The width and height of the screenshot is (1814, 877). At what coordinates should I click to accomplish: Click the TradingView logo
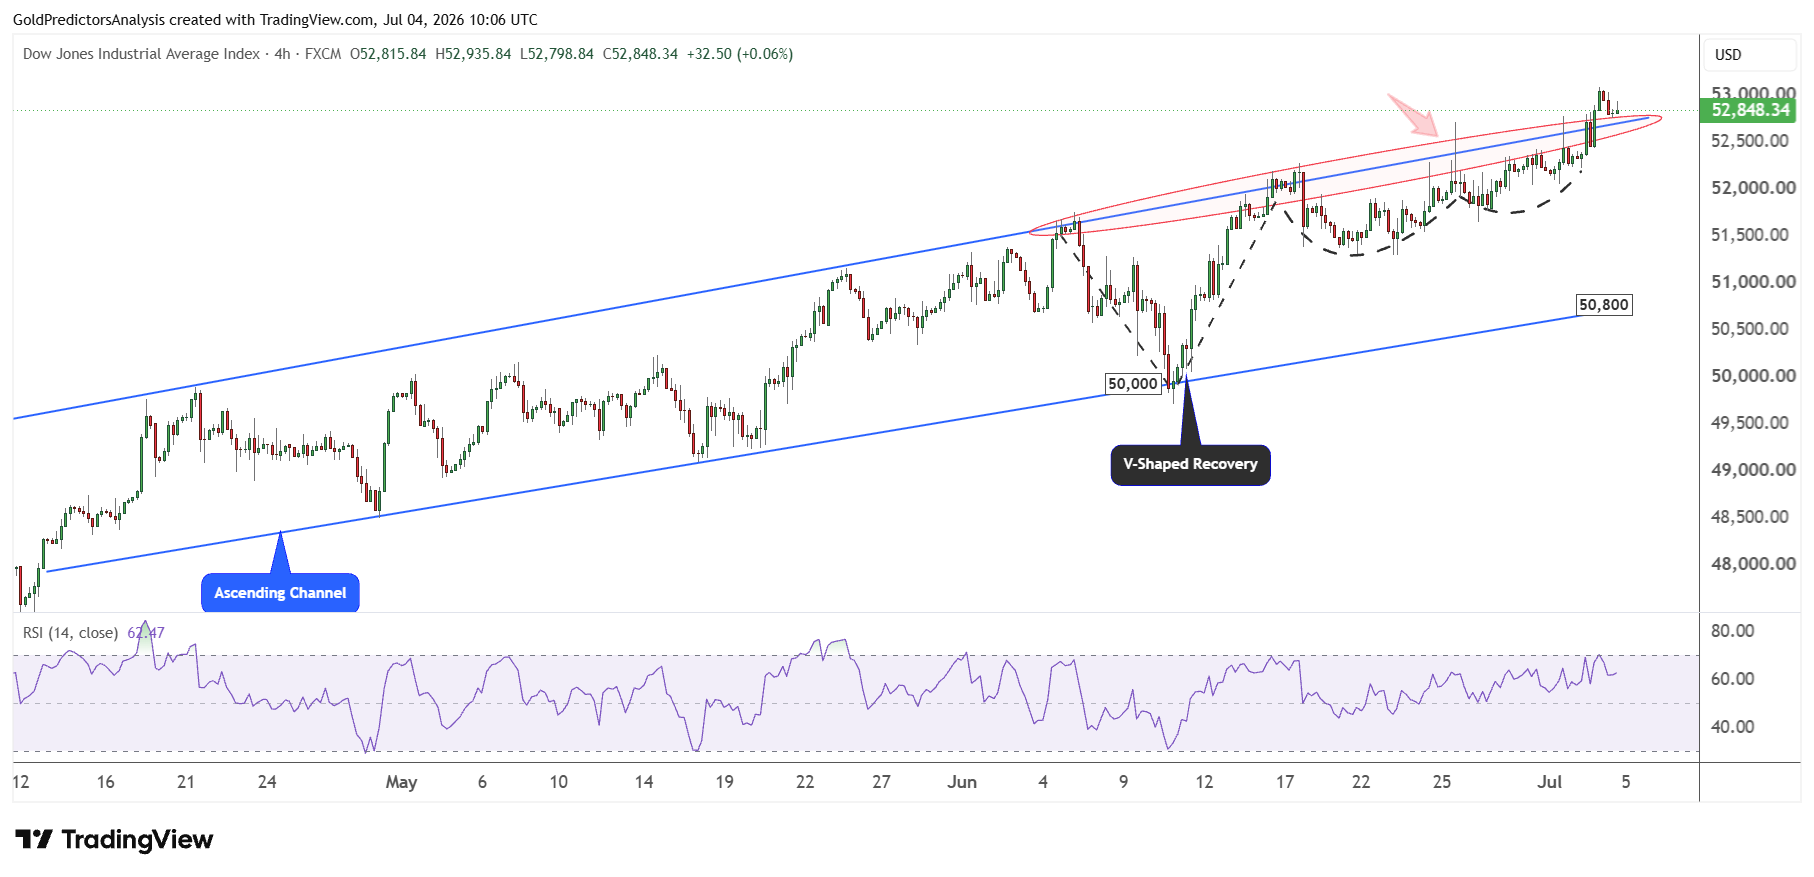(x=114, y=839)
